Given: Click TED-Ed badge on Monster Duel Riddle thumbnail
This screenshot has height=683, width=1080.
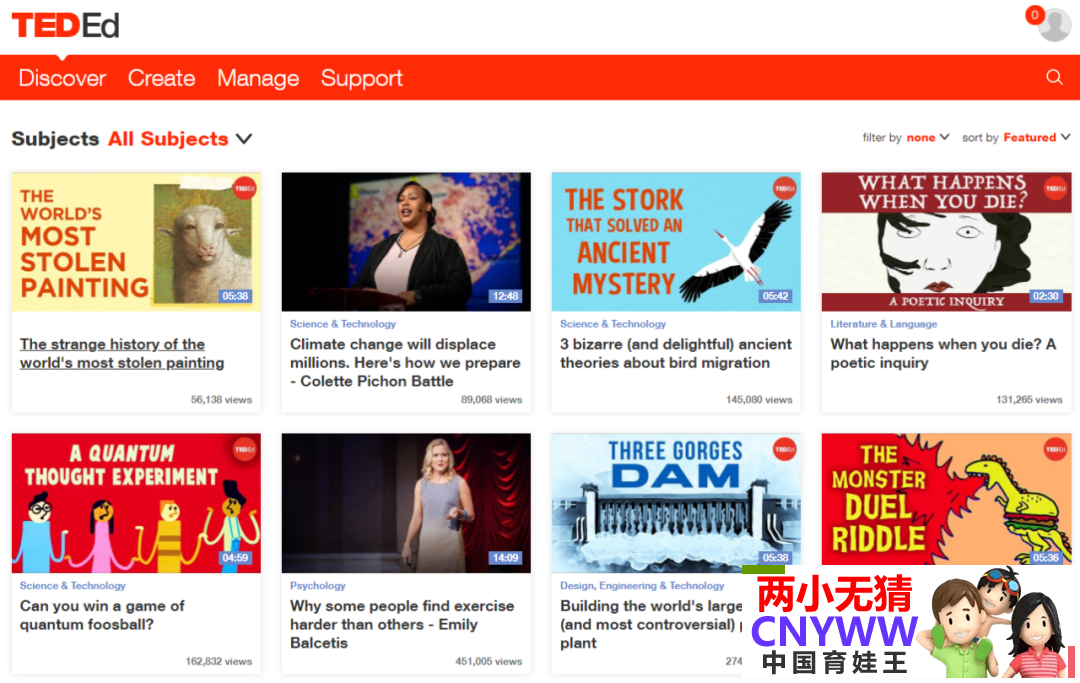Looking at the screenshot, I should [x=1054, y=450].
